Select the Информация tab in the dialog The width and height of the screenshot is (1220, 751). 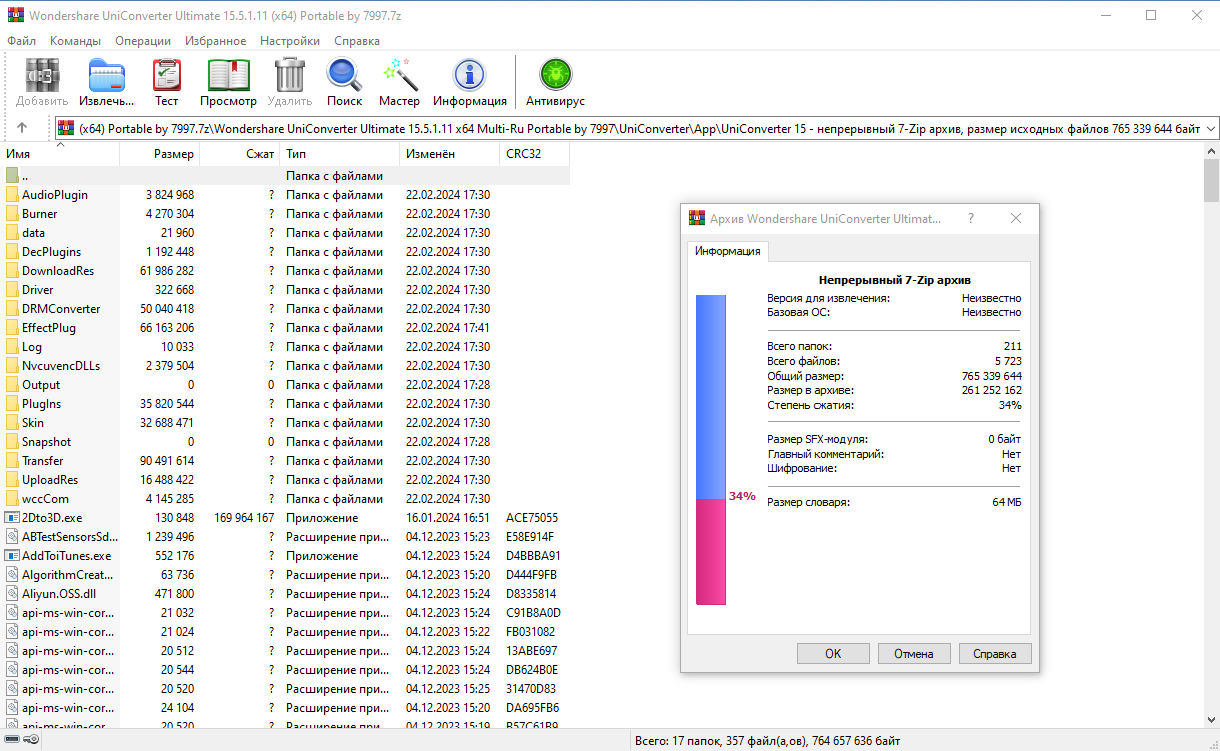[x=727, y=251]
